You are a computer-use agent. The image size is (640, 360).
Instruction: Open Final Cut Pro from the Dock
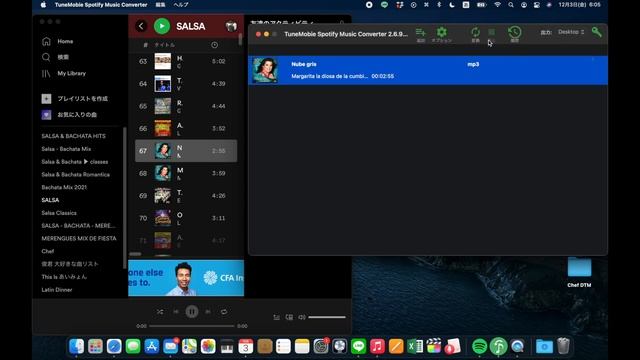(x=434, y=346)
